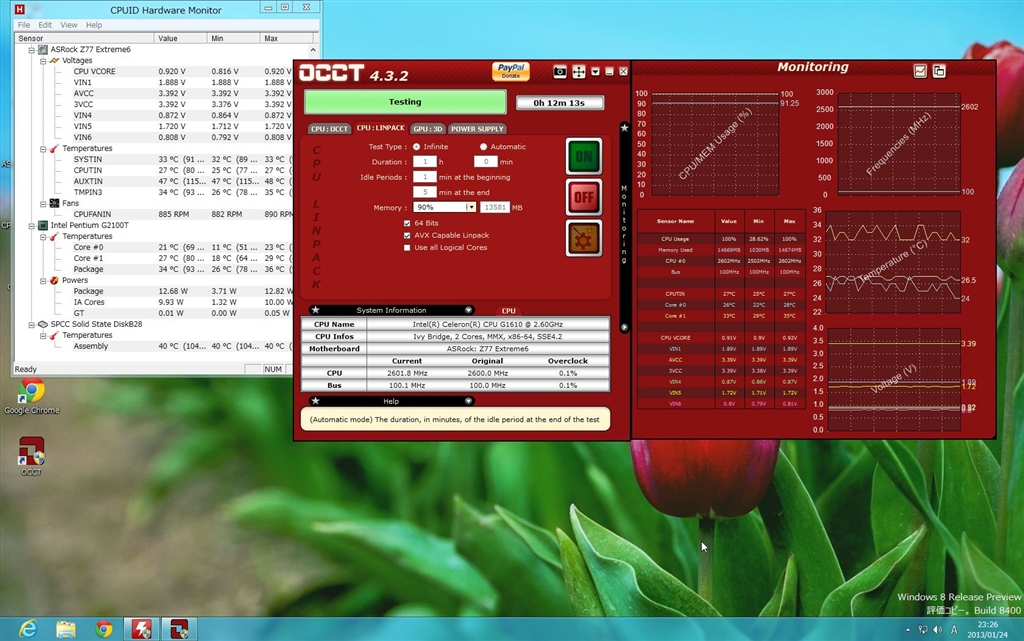This screenshot has width=1024, height=641.
Task: Click System Information star icon
Action: 315,310
